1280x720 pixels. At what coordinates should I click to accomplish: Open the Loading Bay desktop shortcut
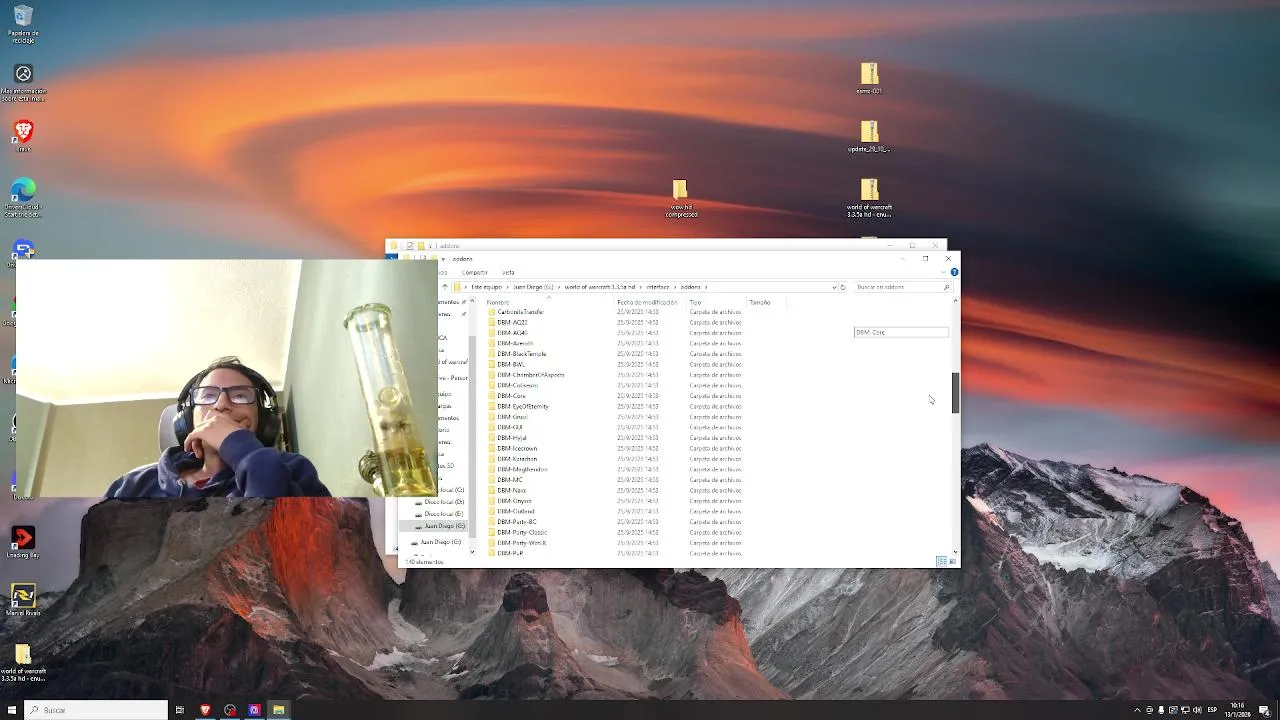(x=23, y=543)
